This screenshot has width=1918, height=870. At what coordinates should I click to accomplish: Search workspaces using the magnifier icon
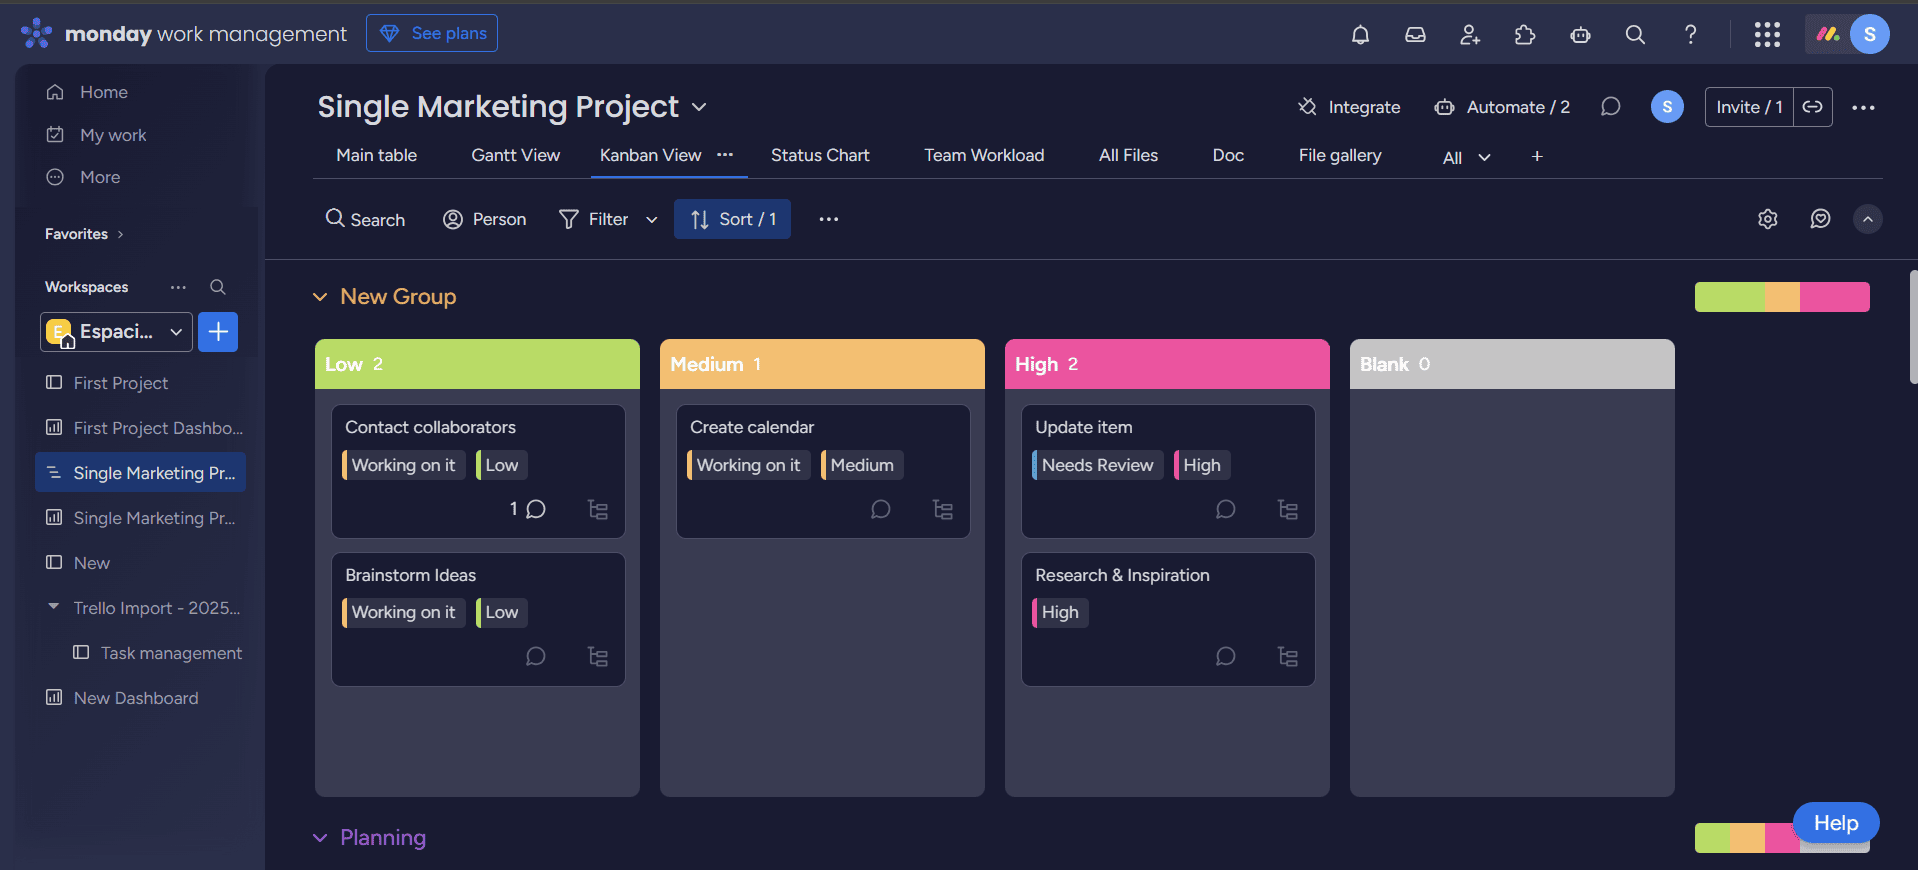[217, 287]
